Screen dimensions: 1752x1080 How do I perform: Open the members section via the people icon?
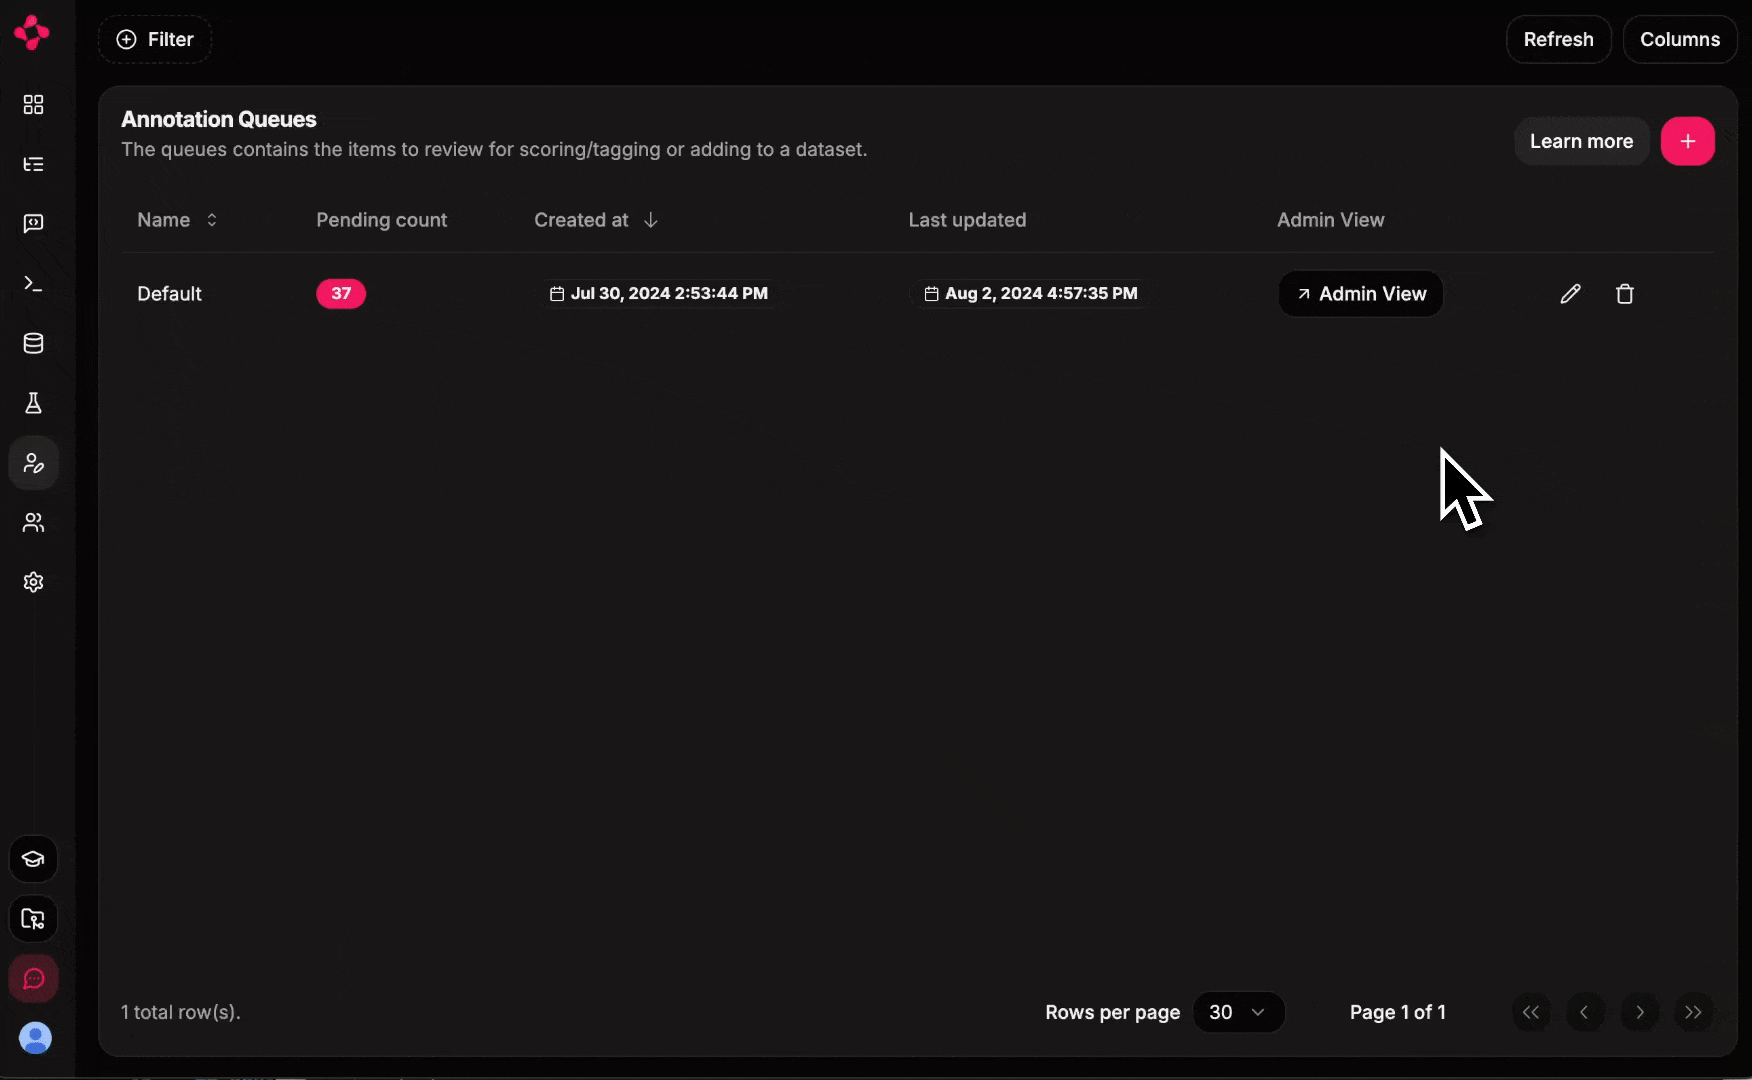tap(33, 523)
